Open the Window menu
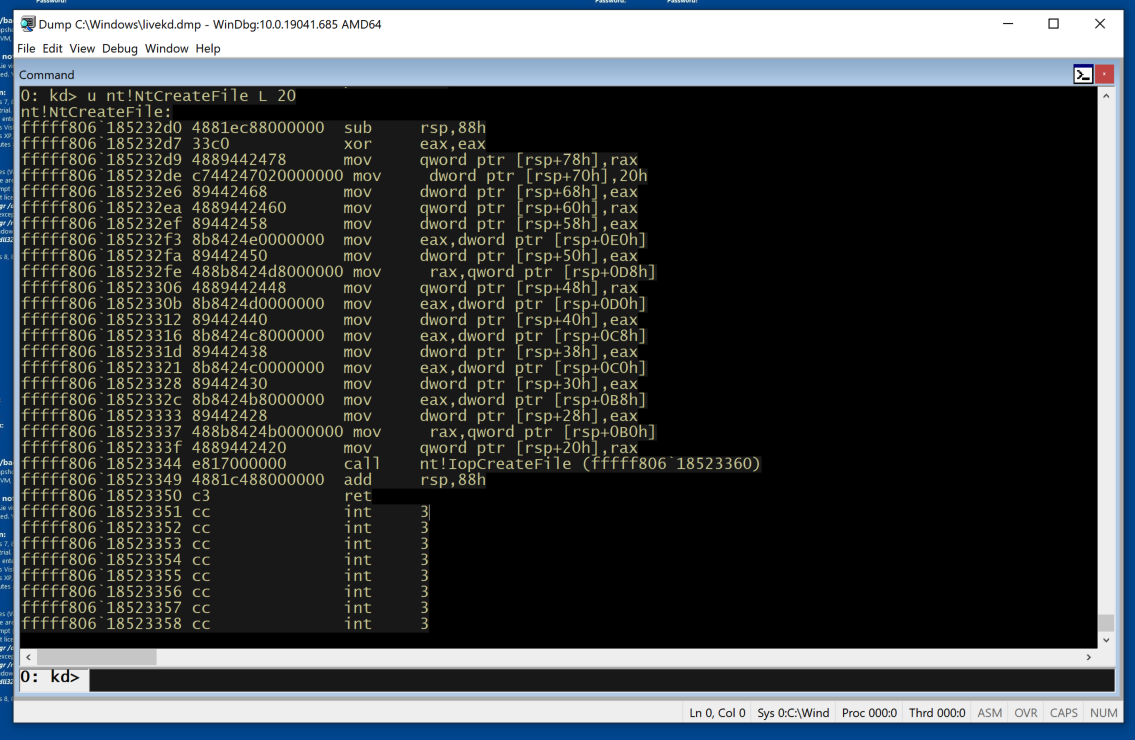The width and height of the screenshot is (1135, 740). [x=166, y=49]
